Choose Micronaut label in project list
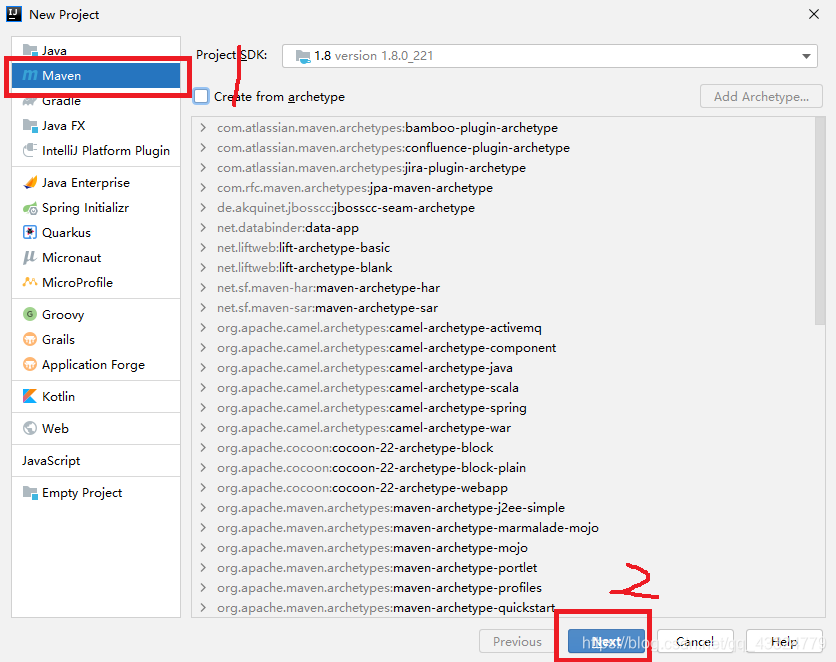The width and height of the screenshot is (836, 662). tap(71, 257)
